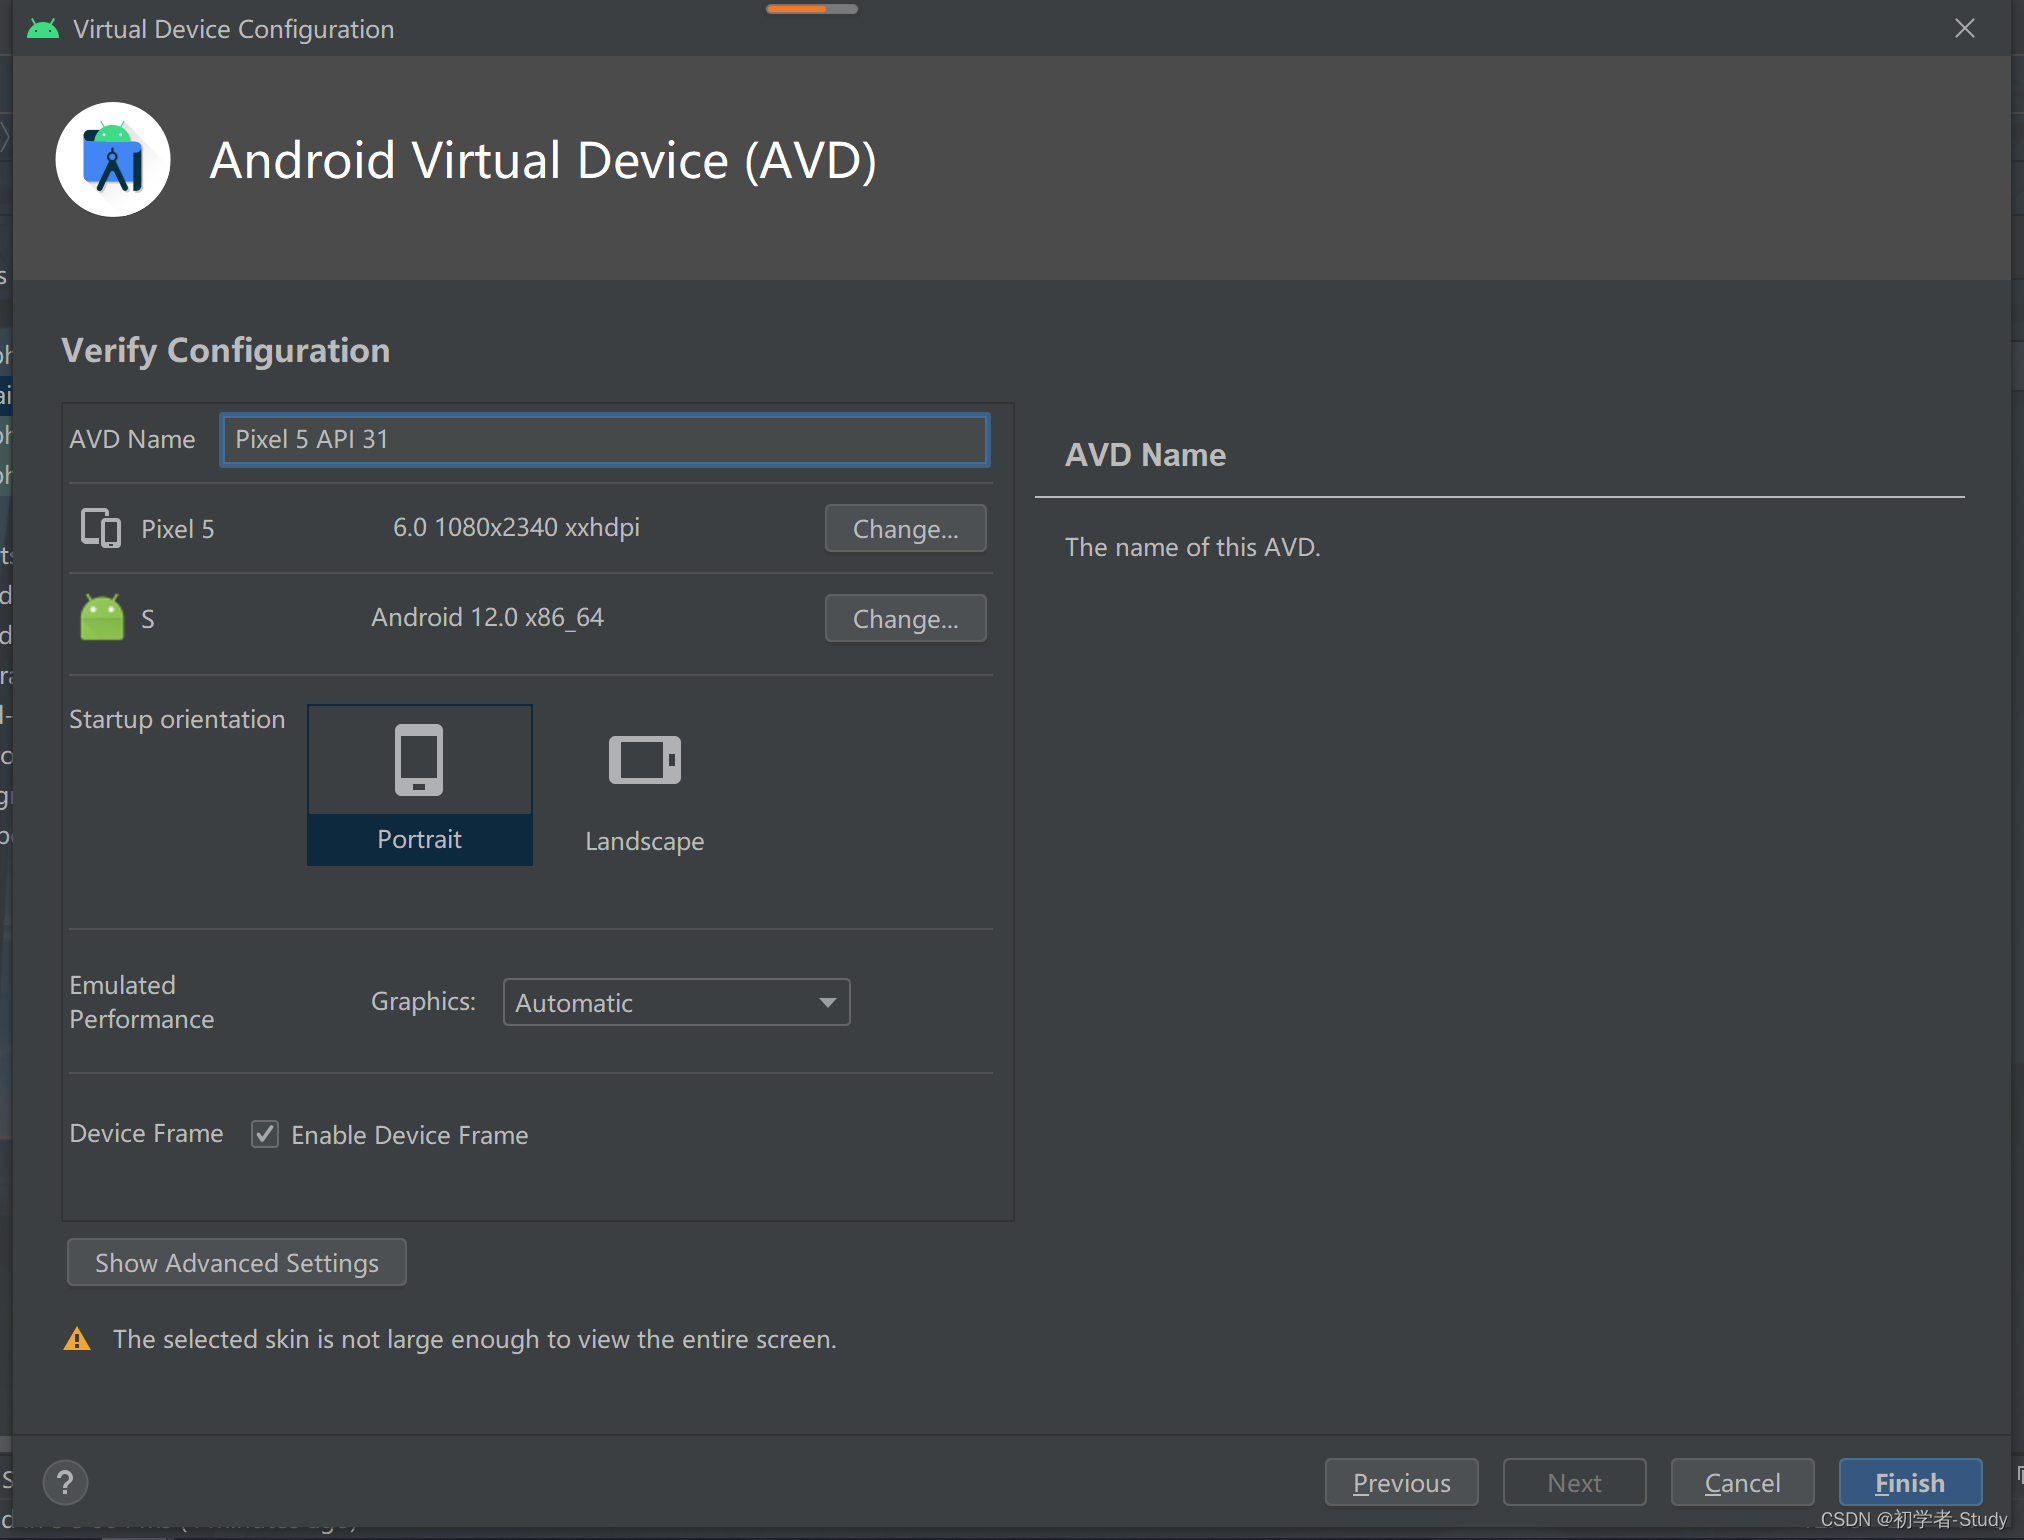
Task: Open help with the question mark button
Action: point(66,1482)
